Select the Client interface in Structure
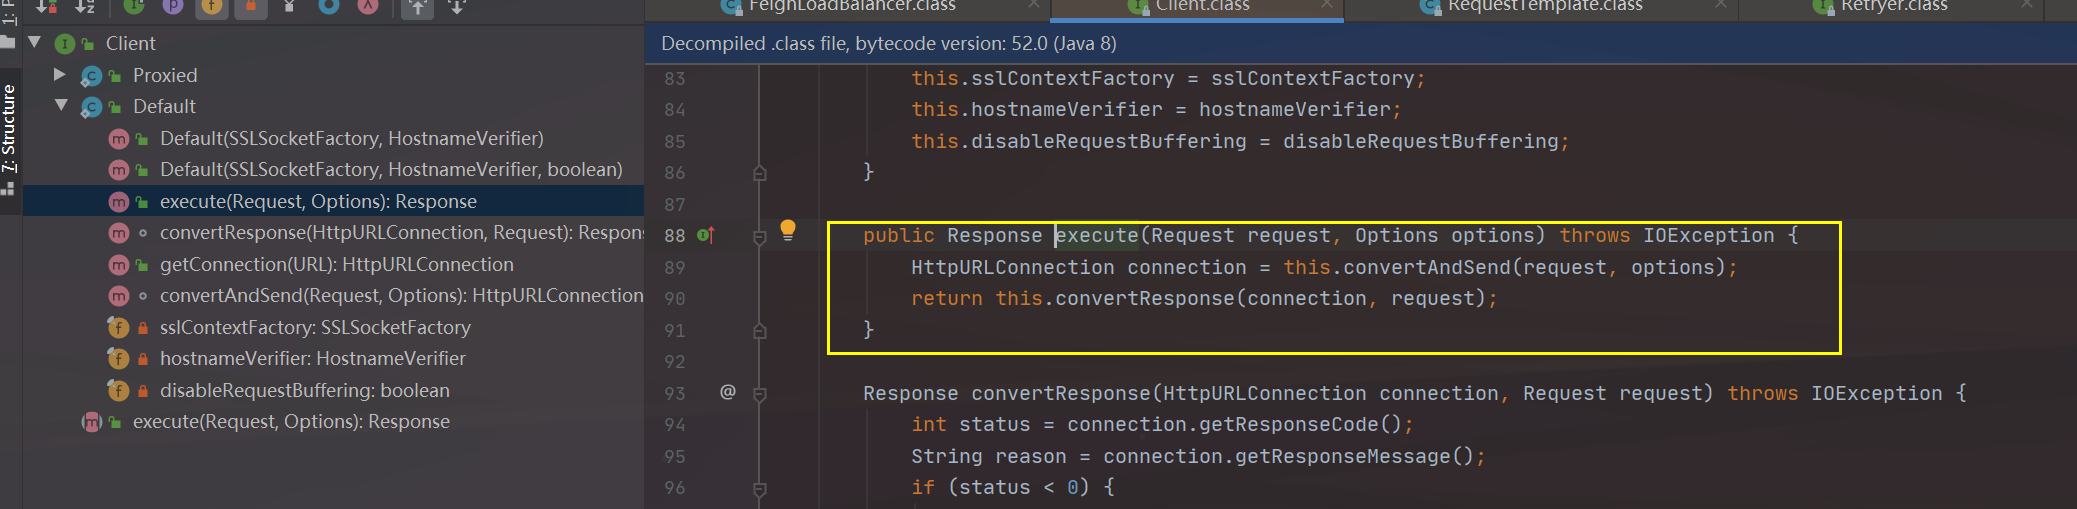 (333, 43)
